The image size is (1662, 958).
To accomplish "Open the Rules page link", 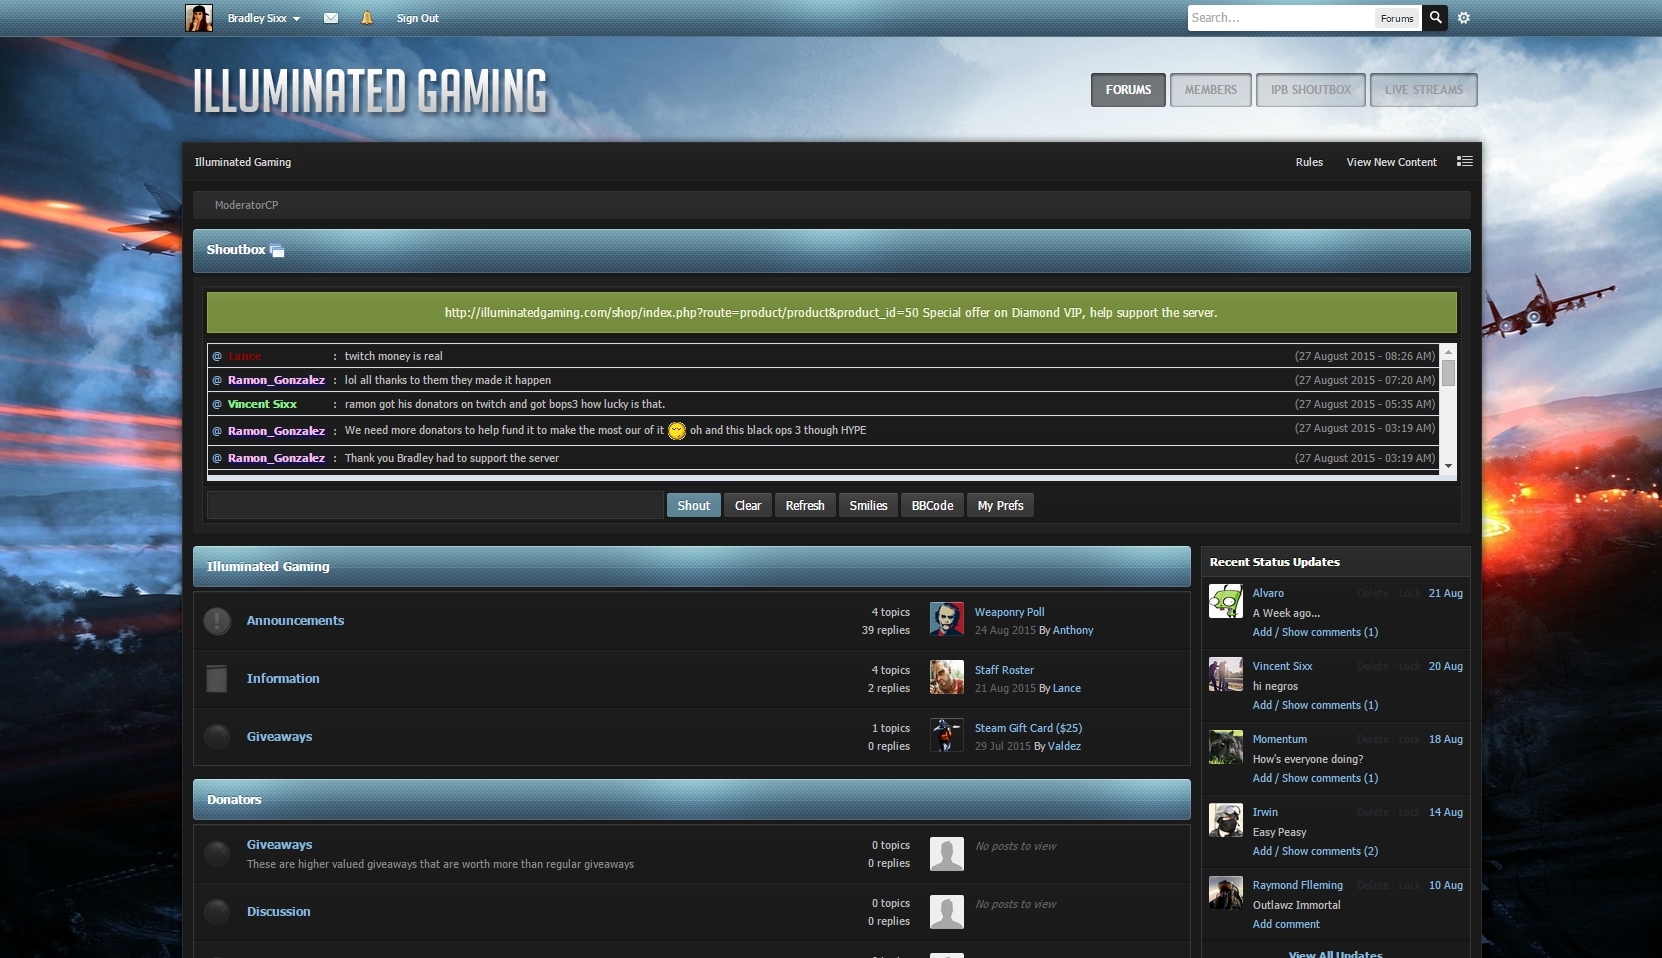I will [1309, 162].
